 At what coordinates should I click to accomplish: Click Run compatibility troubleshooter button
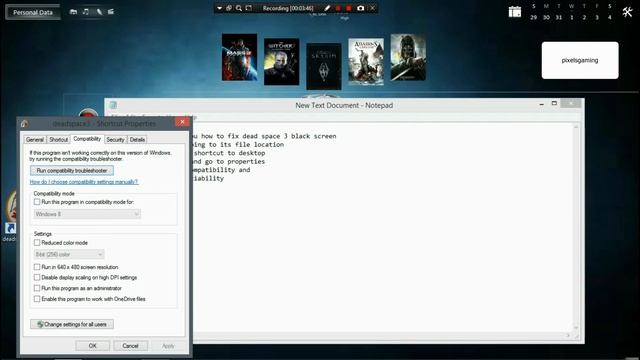click(72, 171)
